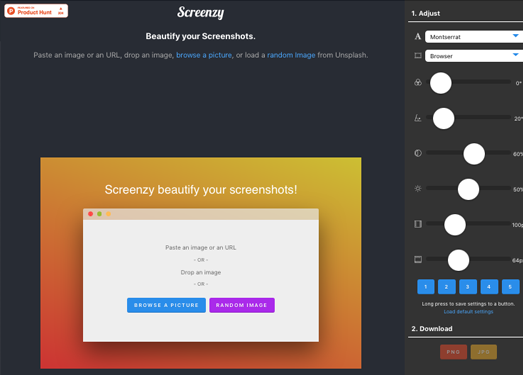Click the contrast slider knob at 60%
Screen dimensions: 523x375
(x=474, y=154)
